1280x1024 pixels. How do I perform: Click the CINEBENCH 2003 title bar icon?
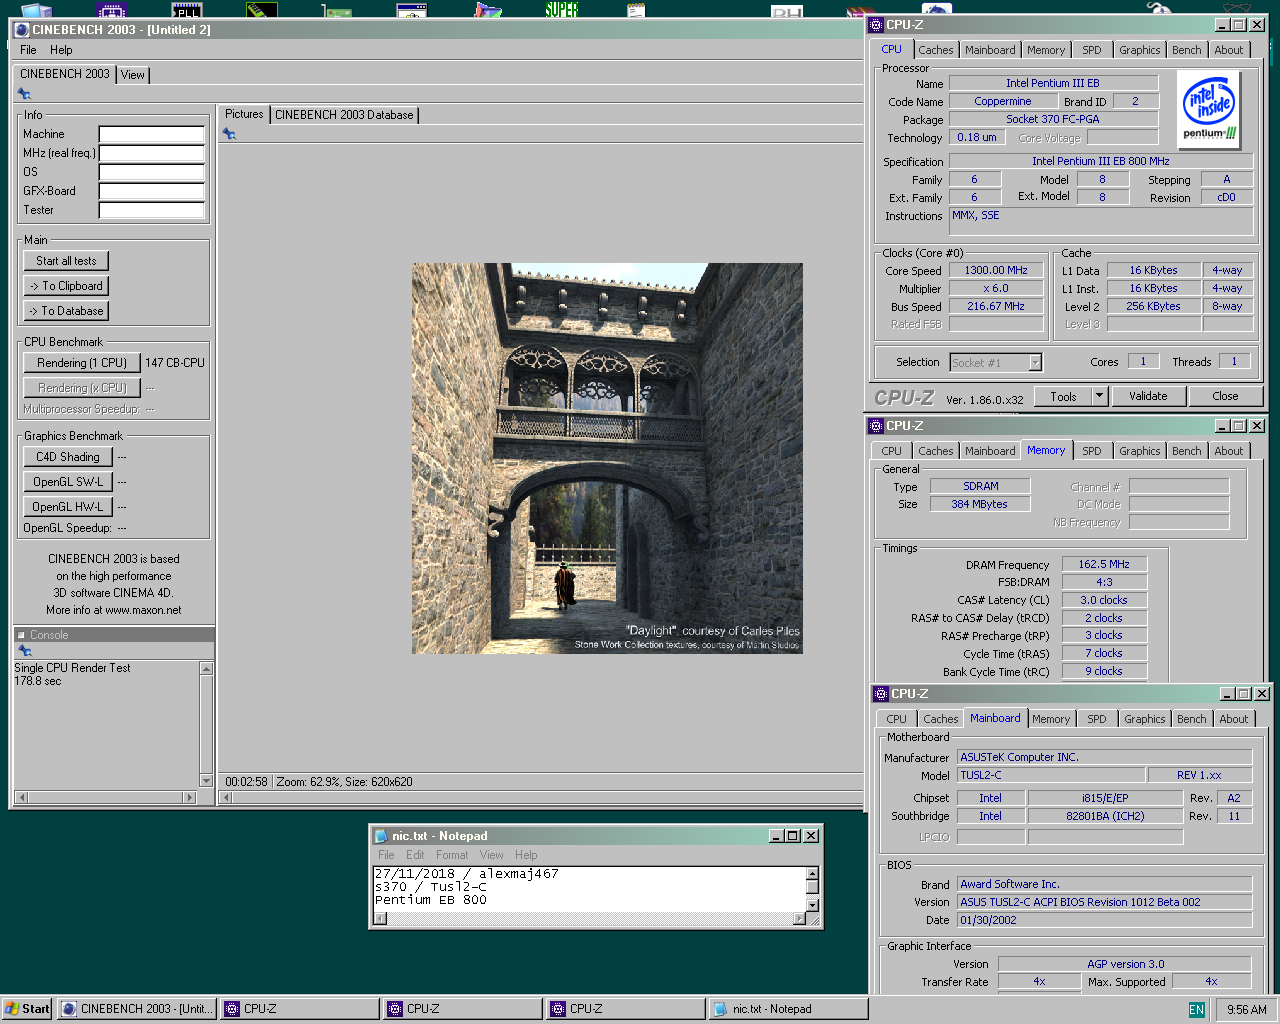(22, 30)
